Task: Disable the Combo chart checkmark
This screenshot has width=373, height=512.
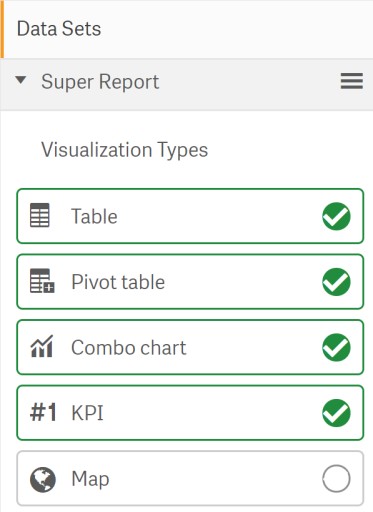Action: (336, 347)
